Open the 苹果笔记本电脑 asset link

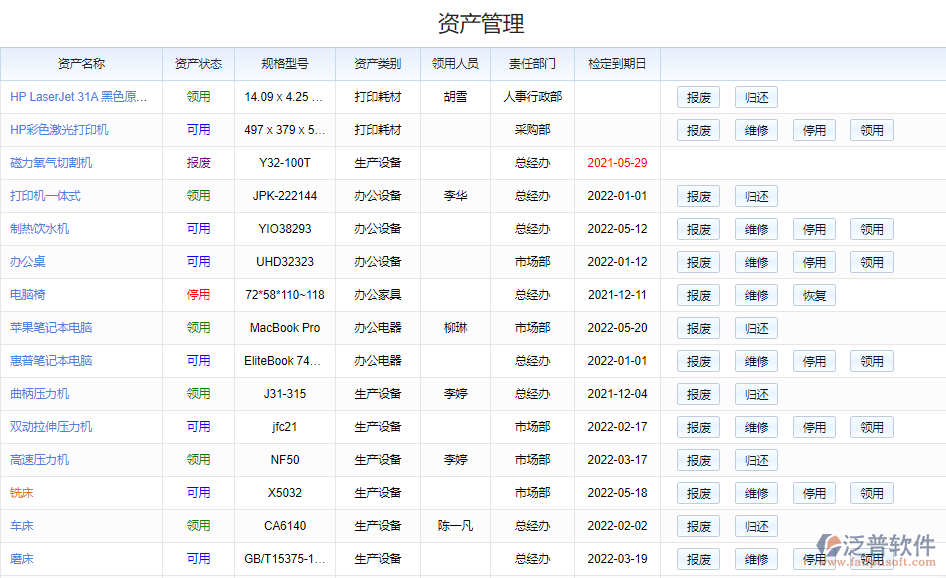(55, 328)
